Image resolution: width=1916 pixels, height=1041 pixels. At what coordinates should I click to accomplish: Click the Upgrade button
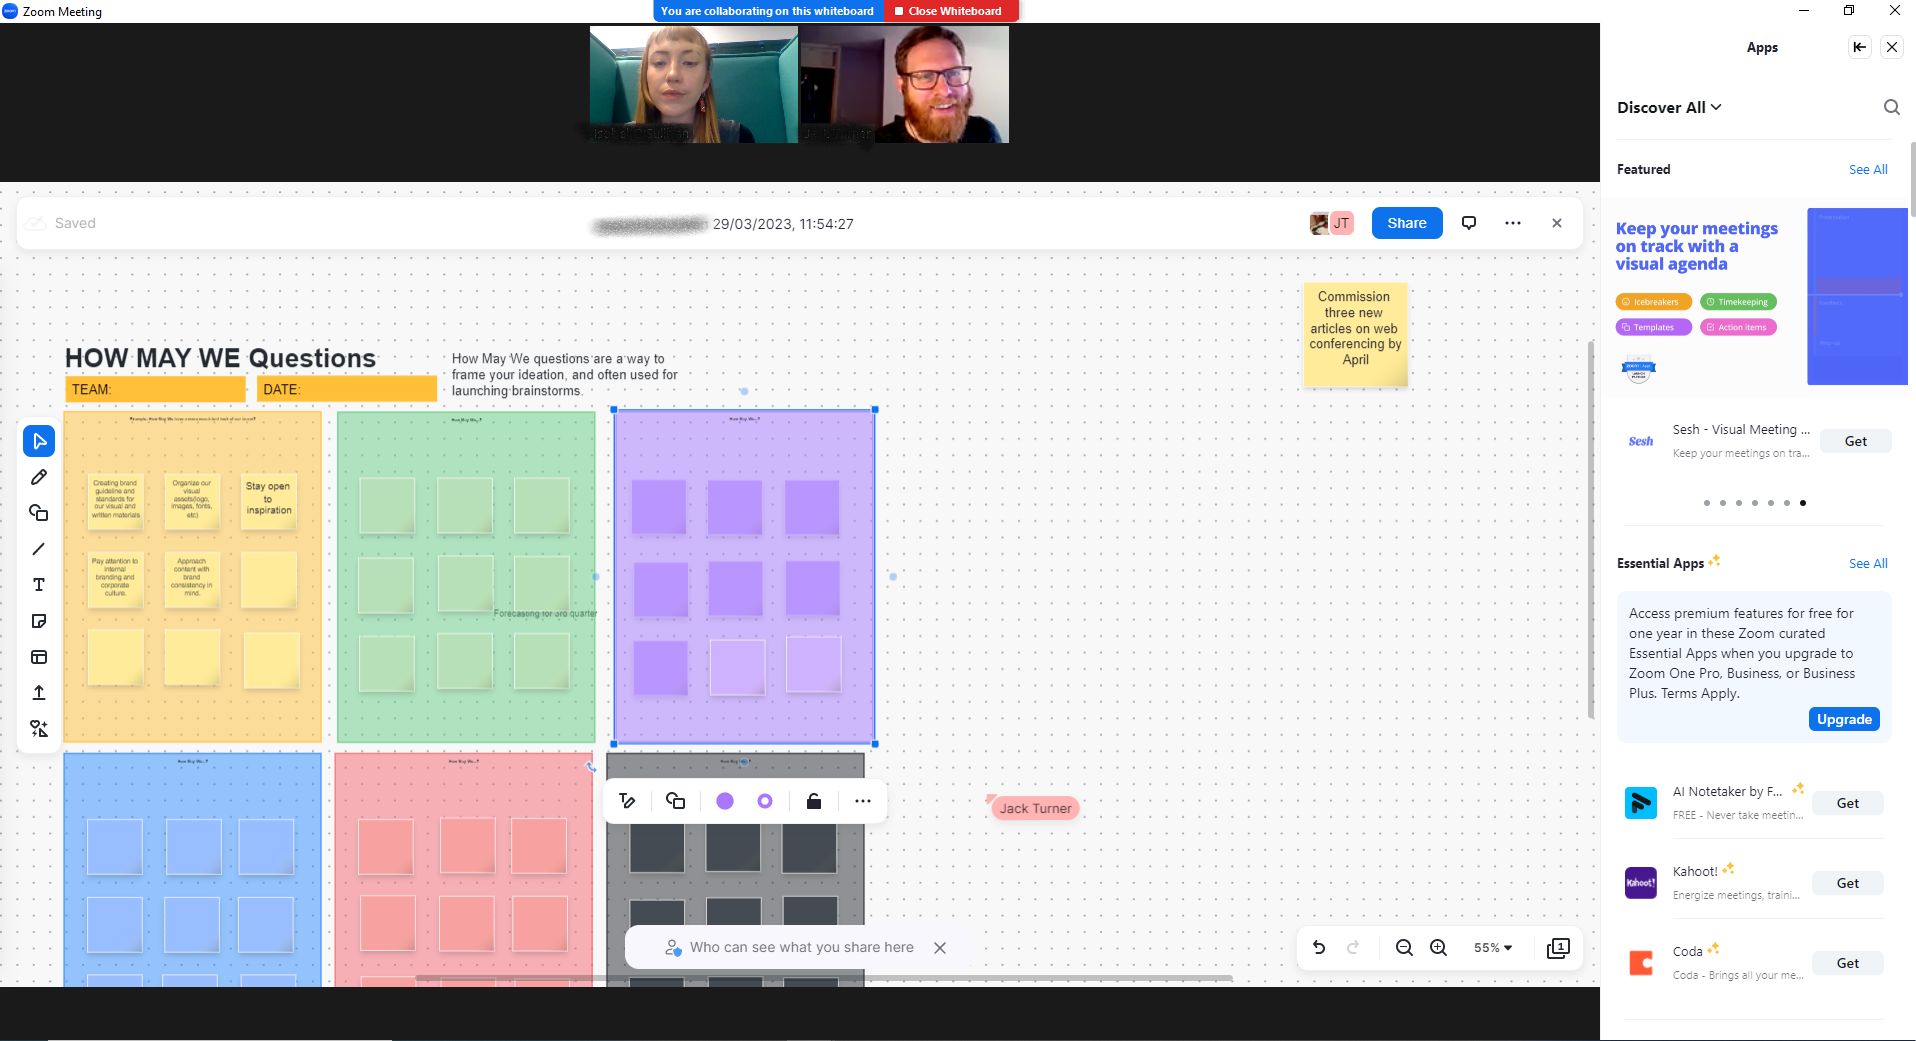(x=1844, y=719)
